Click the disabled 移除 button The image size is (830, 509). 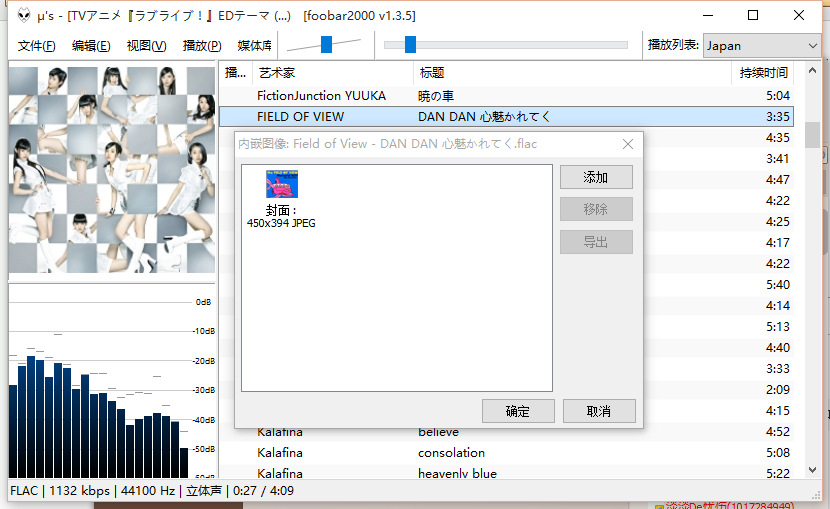pyautogui.click(x=596, y=209)
